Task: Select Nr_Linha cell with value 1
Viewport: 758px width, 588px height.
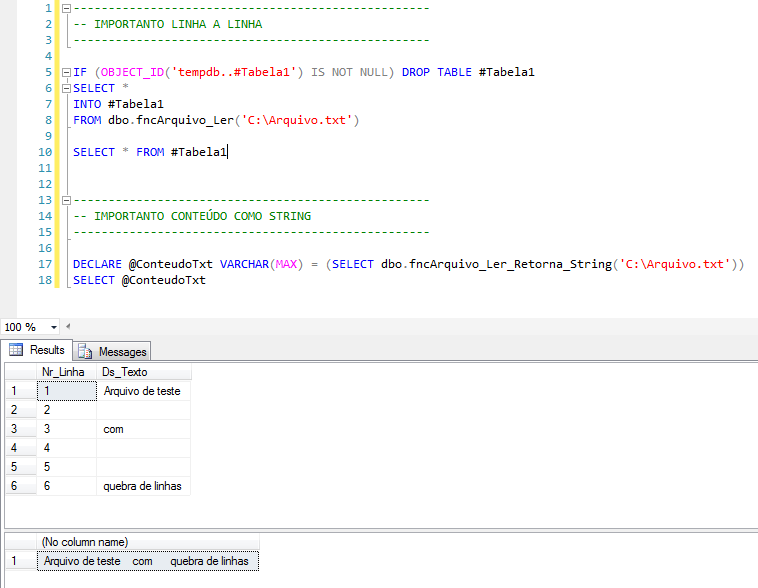Action: [x=67, y=391]
